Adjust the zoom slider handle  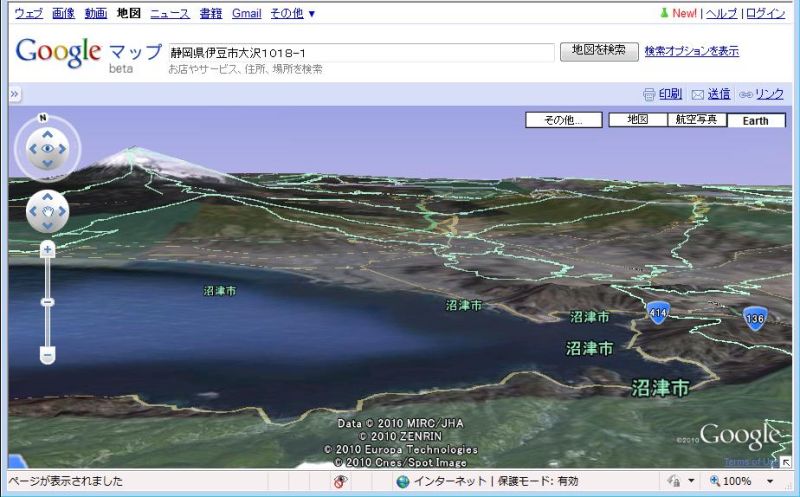coord(47,302)
